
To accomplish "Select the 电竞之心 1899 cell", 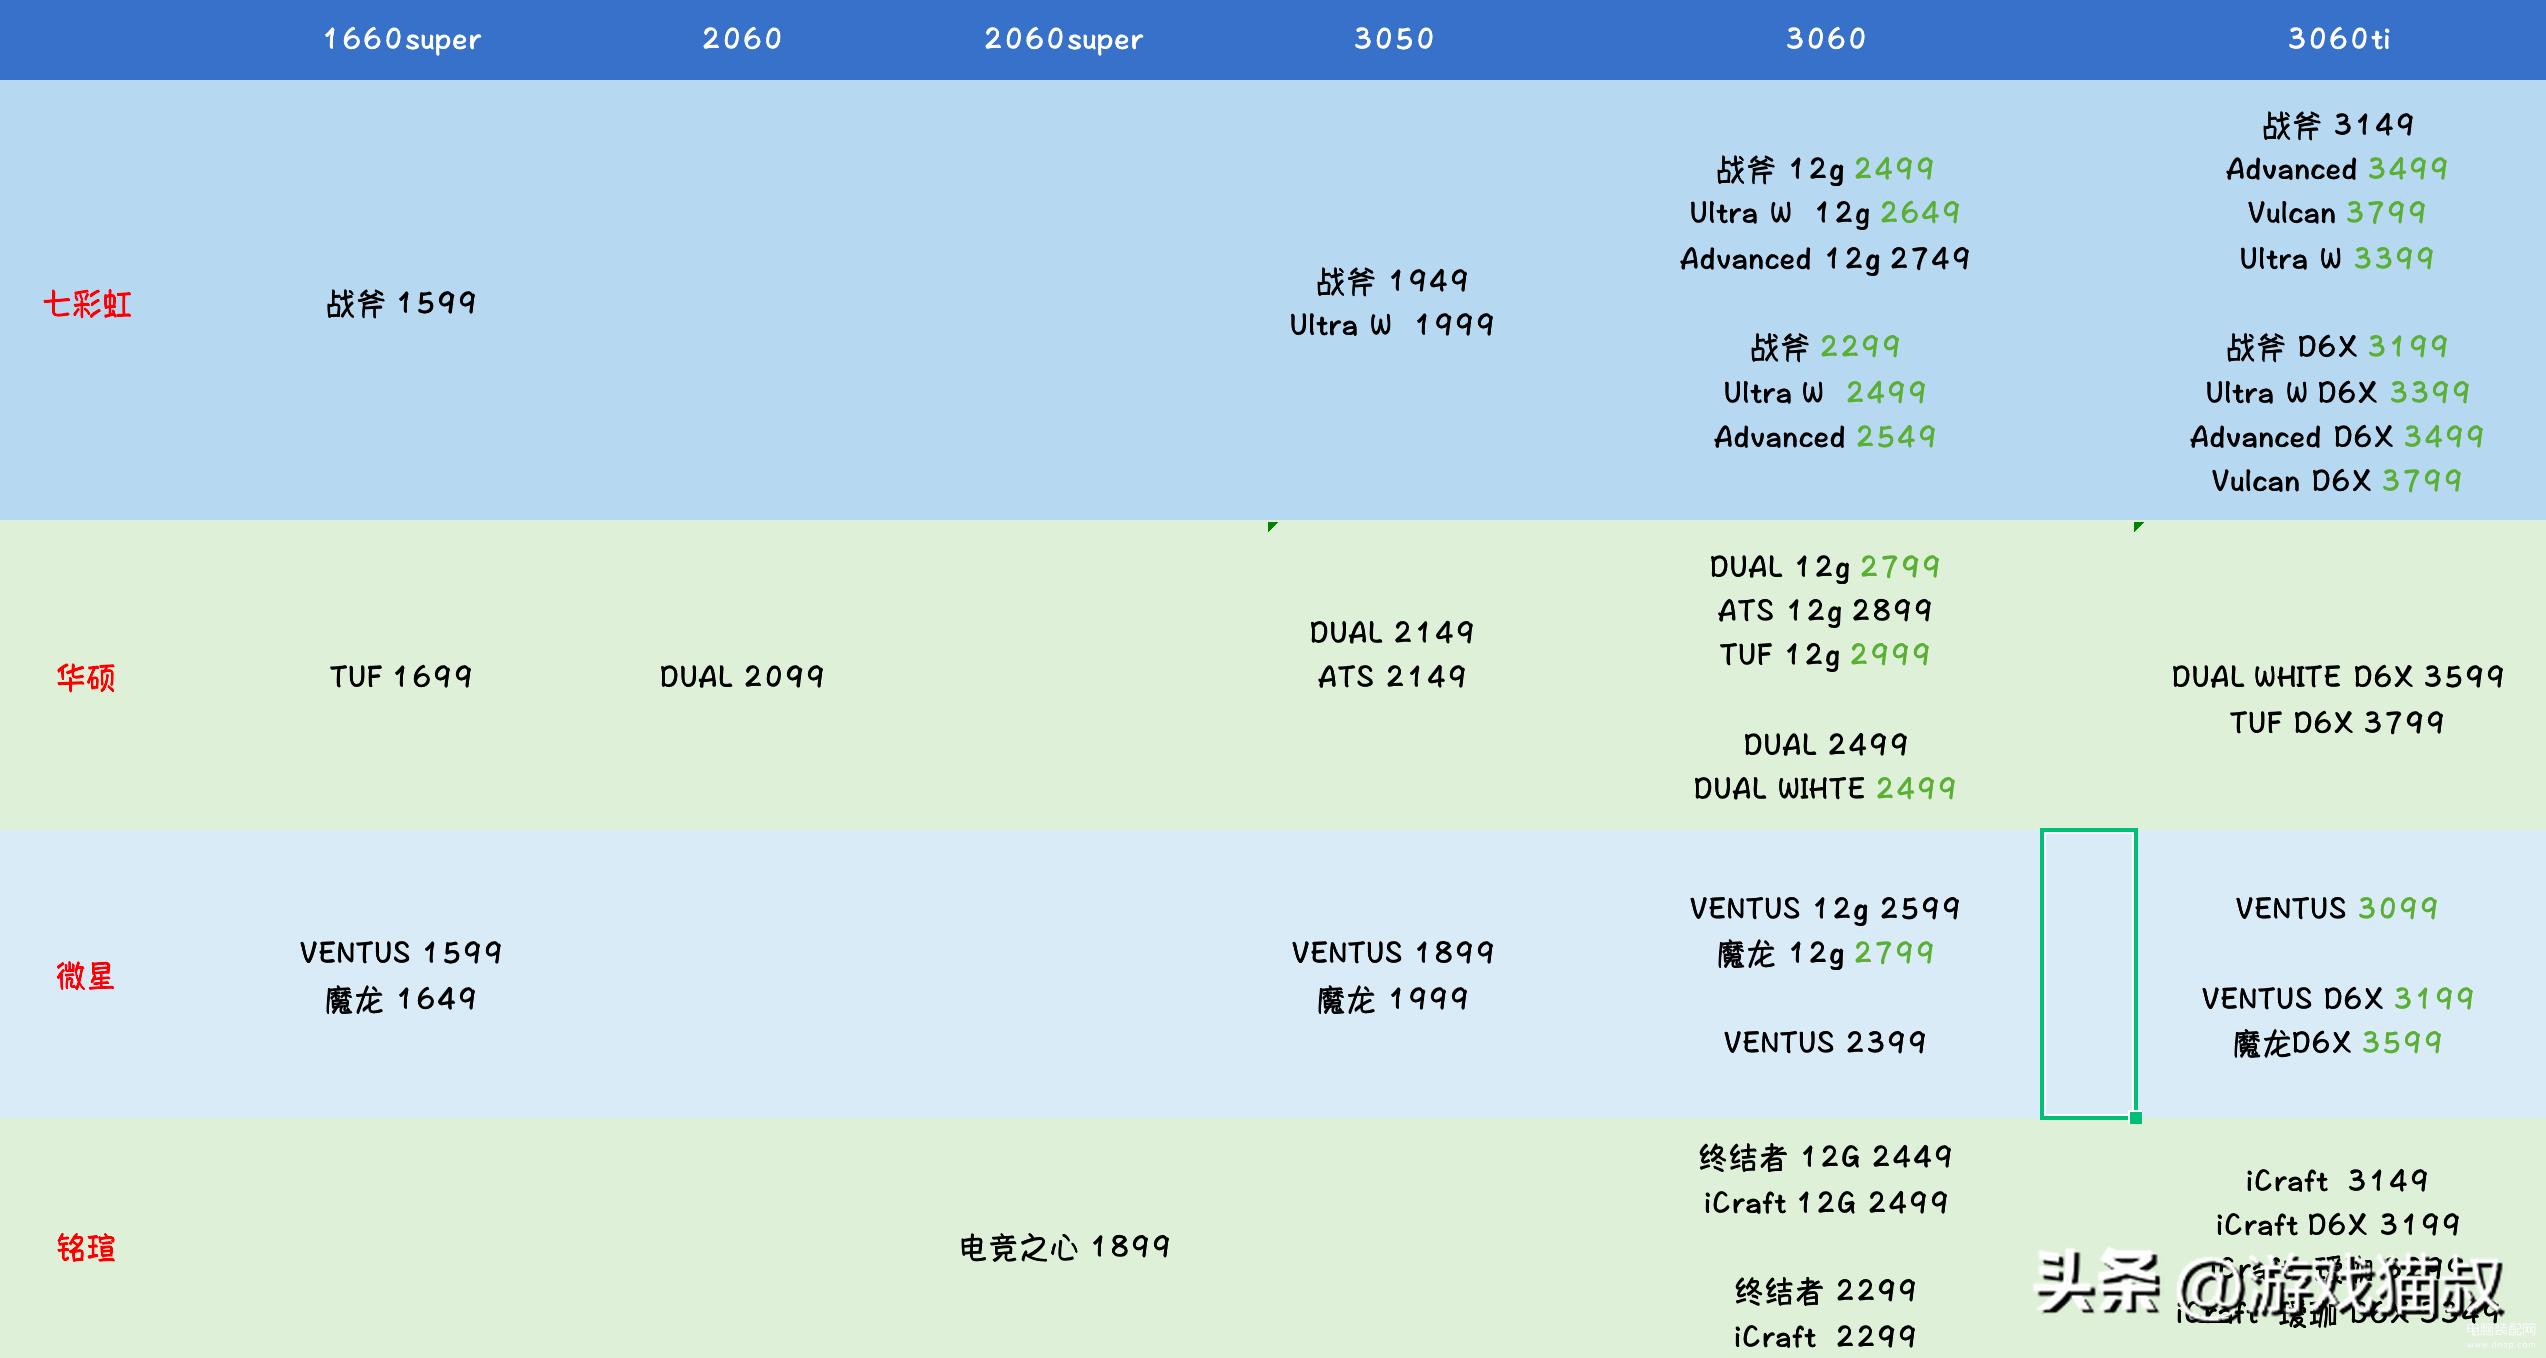I will point(1064,1247).
